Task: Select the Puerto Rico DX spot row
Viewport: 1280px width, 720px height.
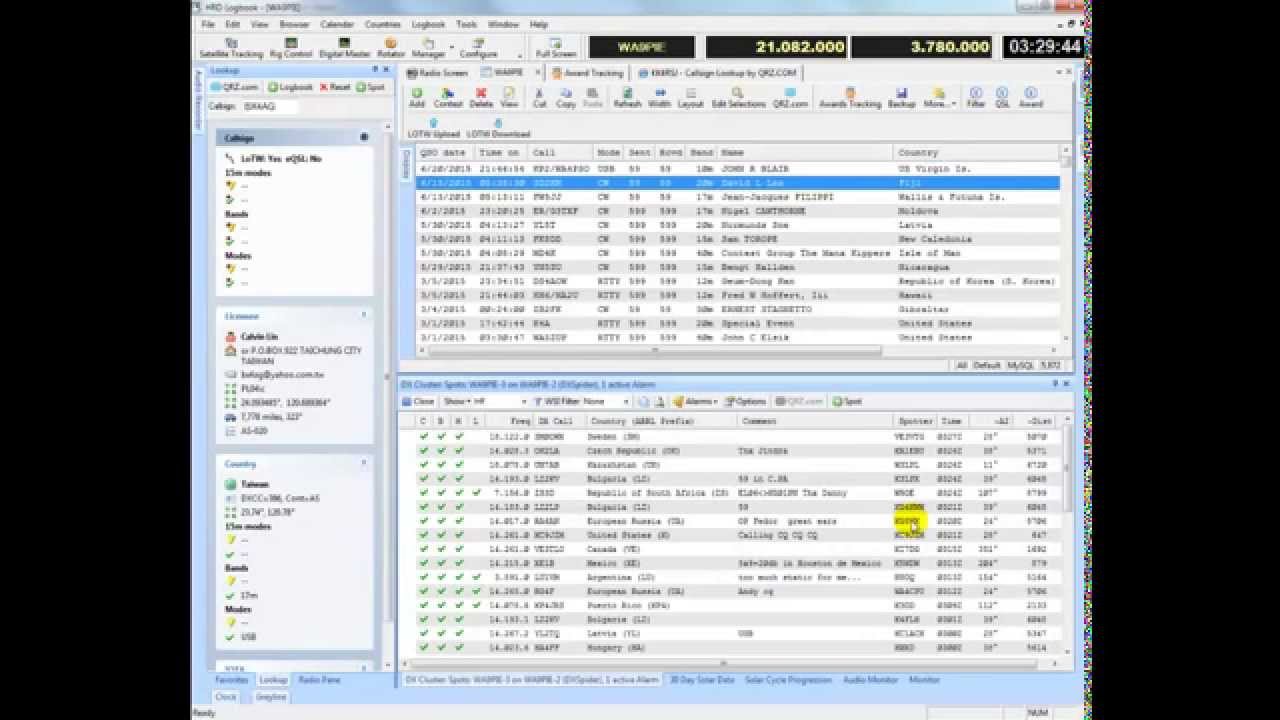Action: (733, 605)
